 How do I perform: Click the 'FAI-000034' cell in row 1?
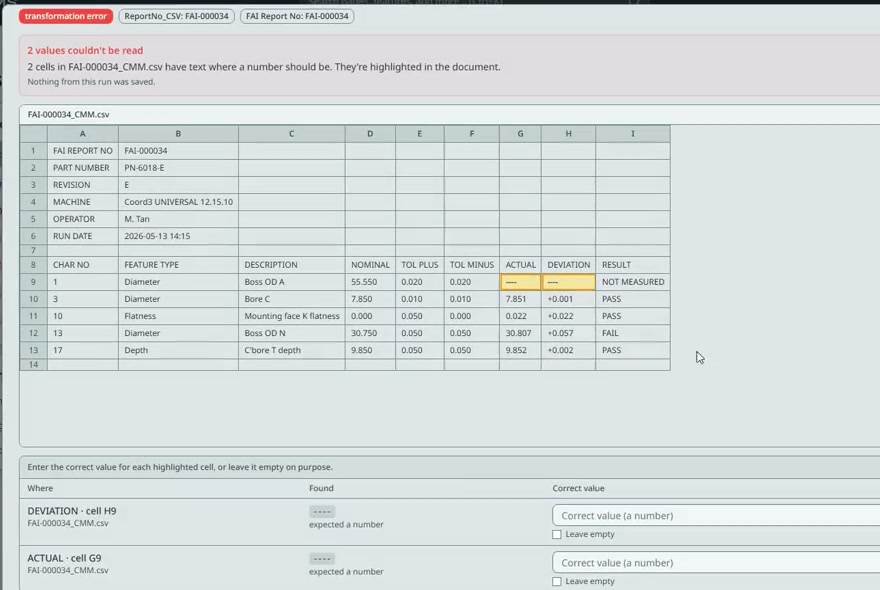pos(178,150)
